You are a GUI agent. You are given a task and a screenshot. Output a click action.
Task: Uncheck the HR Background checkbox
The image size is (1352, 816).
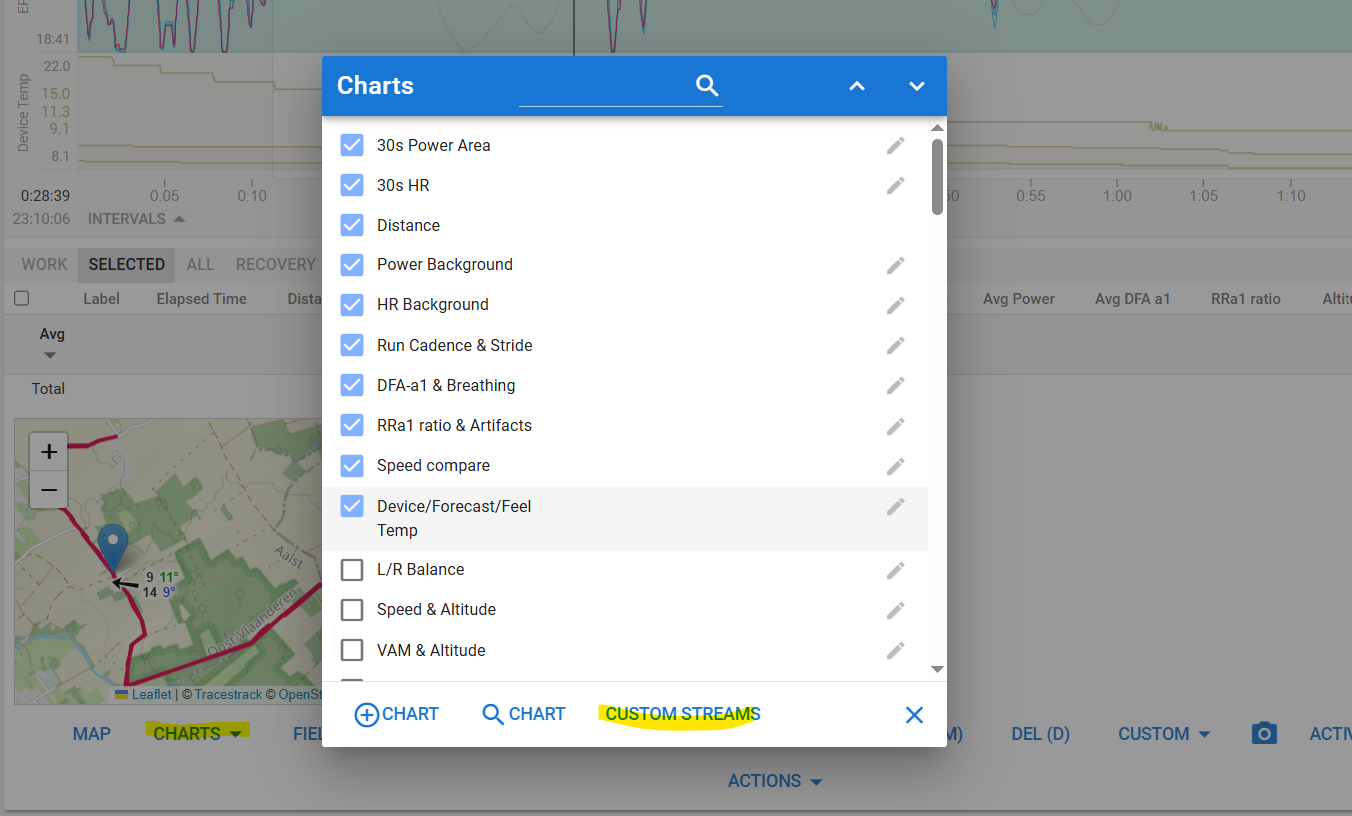[x=352, y=305]
